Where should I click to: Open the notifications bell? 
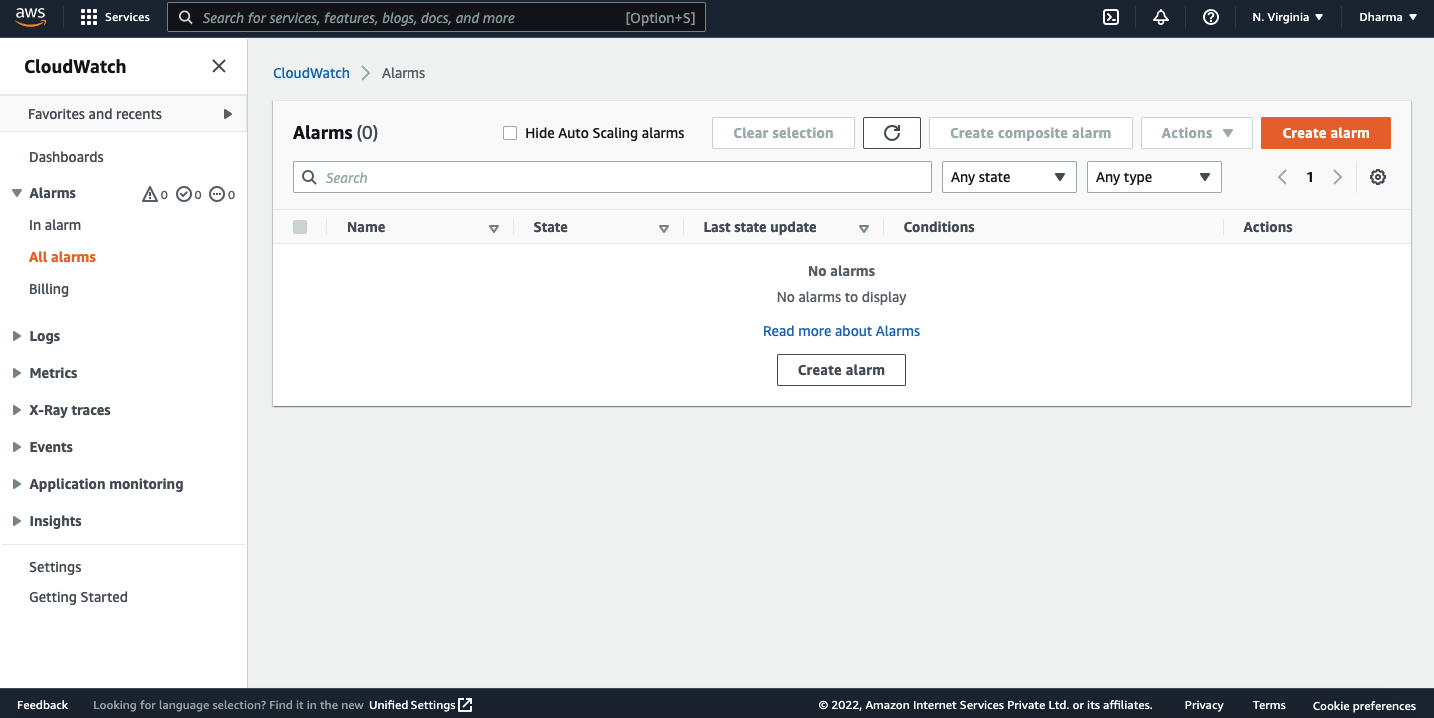(1161, 17)
